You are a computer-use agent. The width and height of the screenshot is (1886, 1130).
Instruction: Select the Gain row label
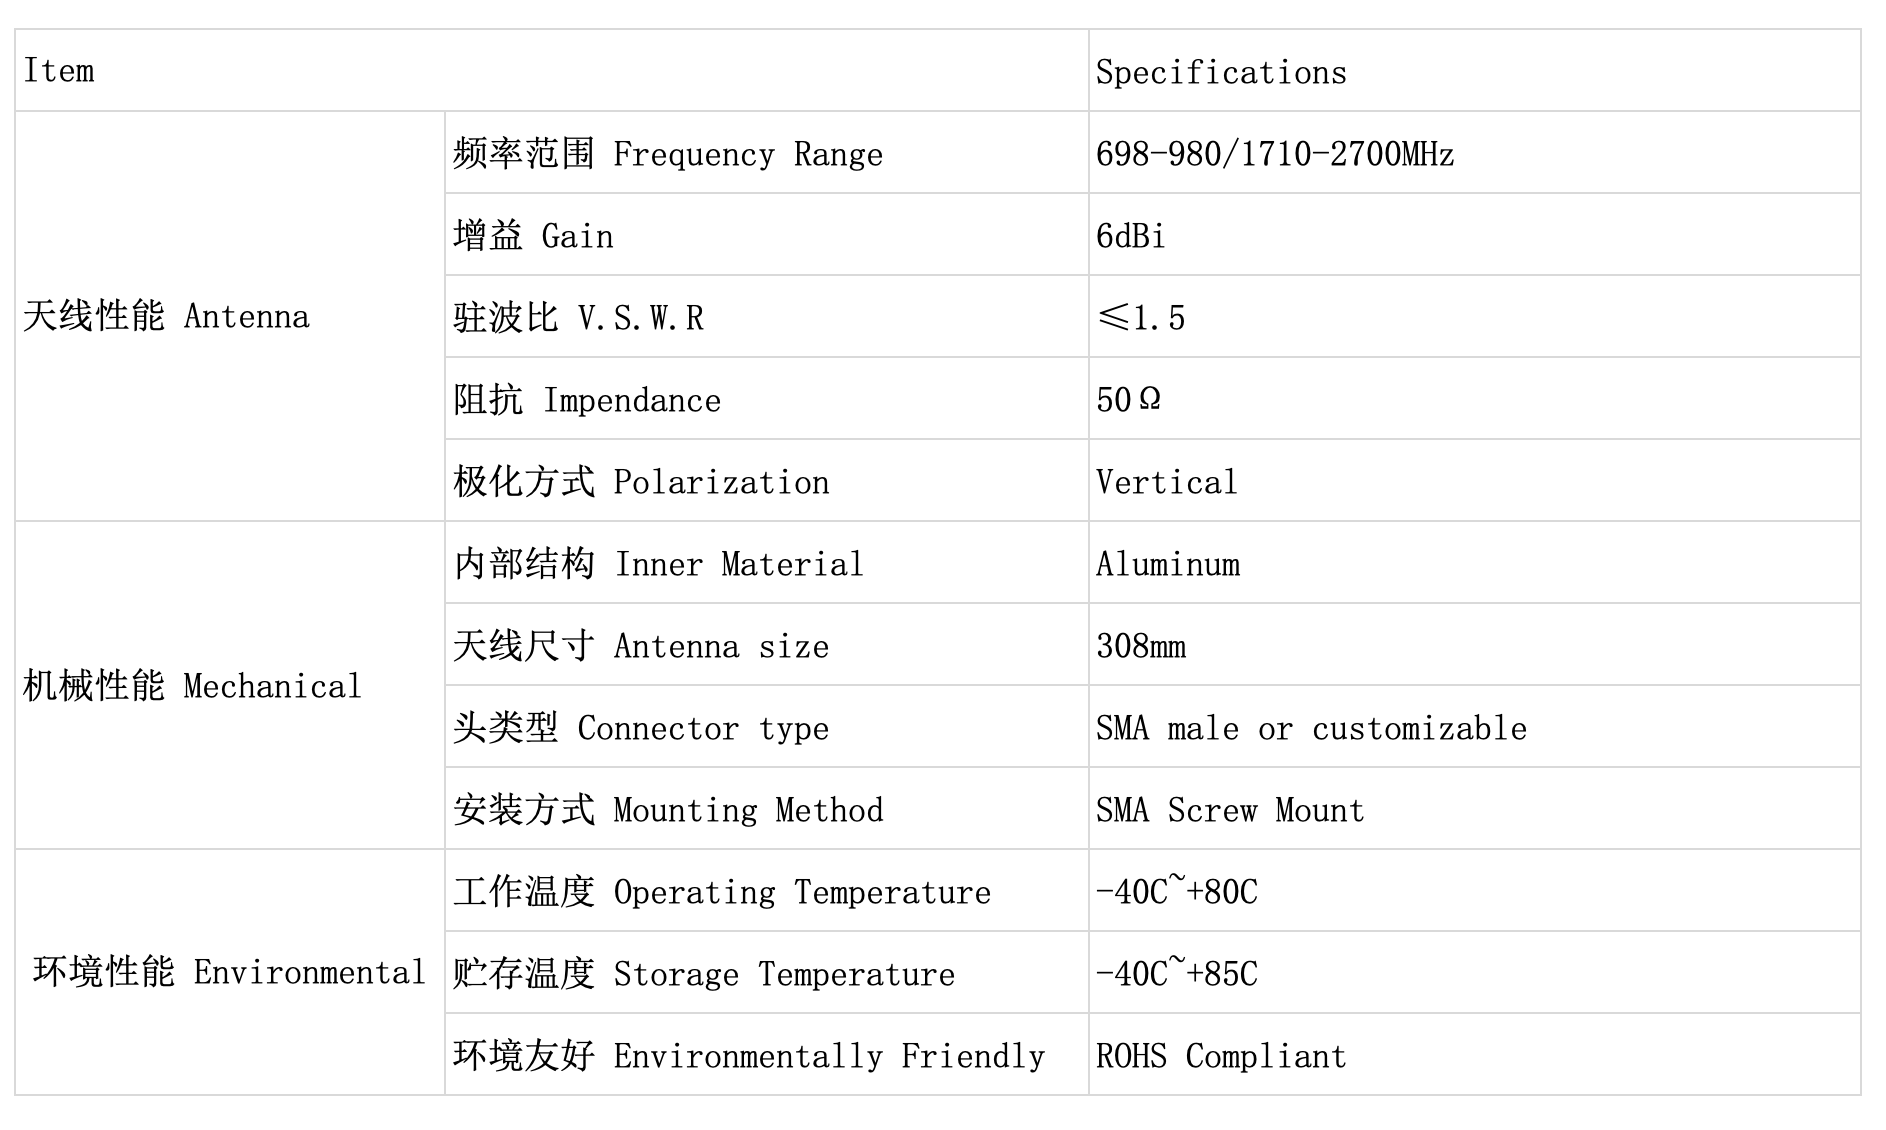766,235
